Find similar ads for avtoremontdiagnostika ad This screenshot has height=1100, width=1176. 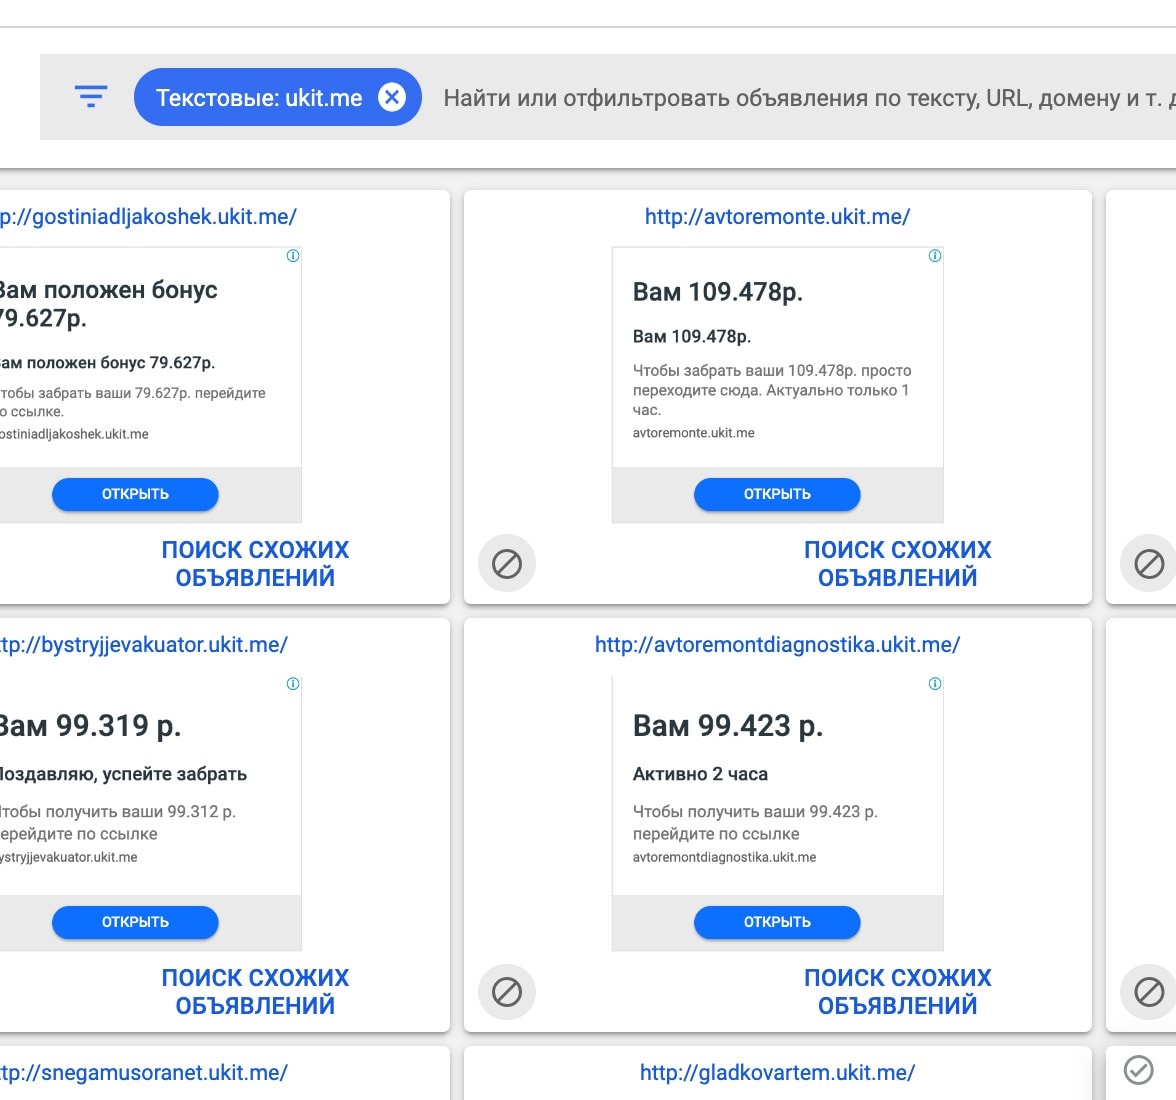point(897,992)
